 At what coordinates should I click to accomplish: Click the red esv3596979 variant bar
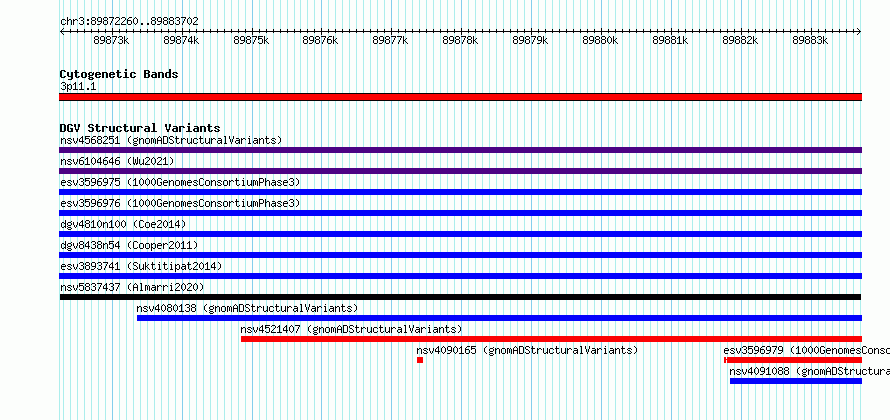(793, 360)
